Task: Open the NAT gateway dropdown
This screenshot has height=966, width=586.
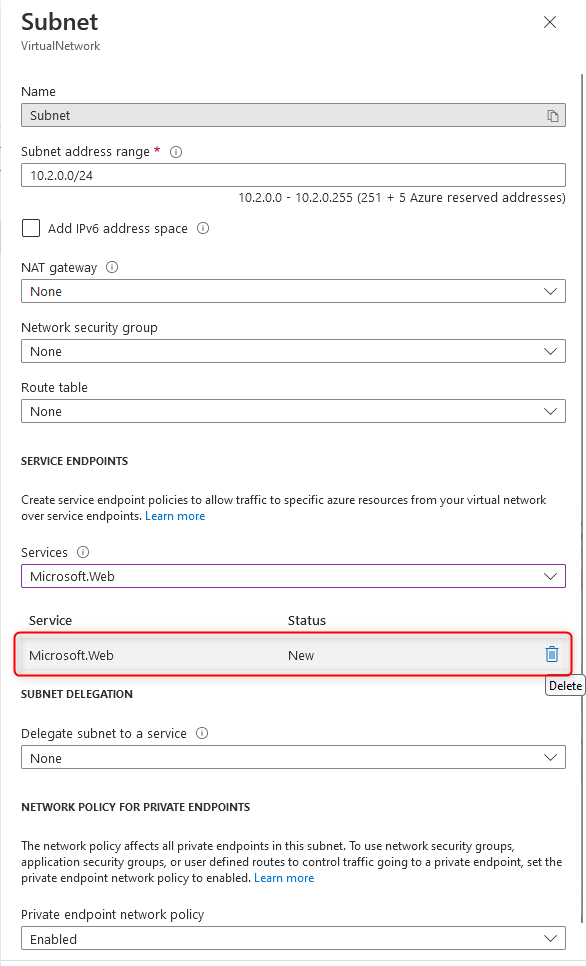Action: coord(293,291)
